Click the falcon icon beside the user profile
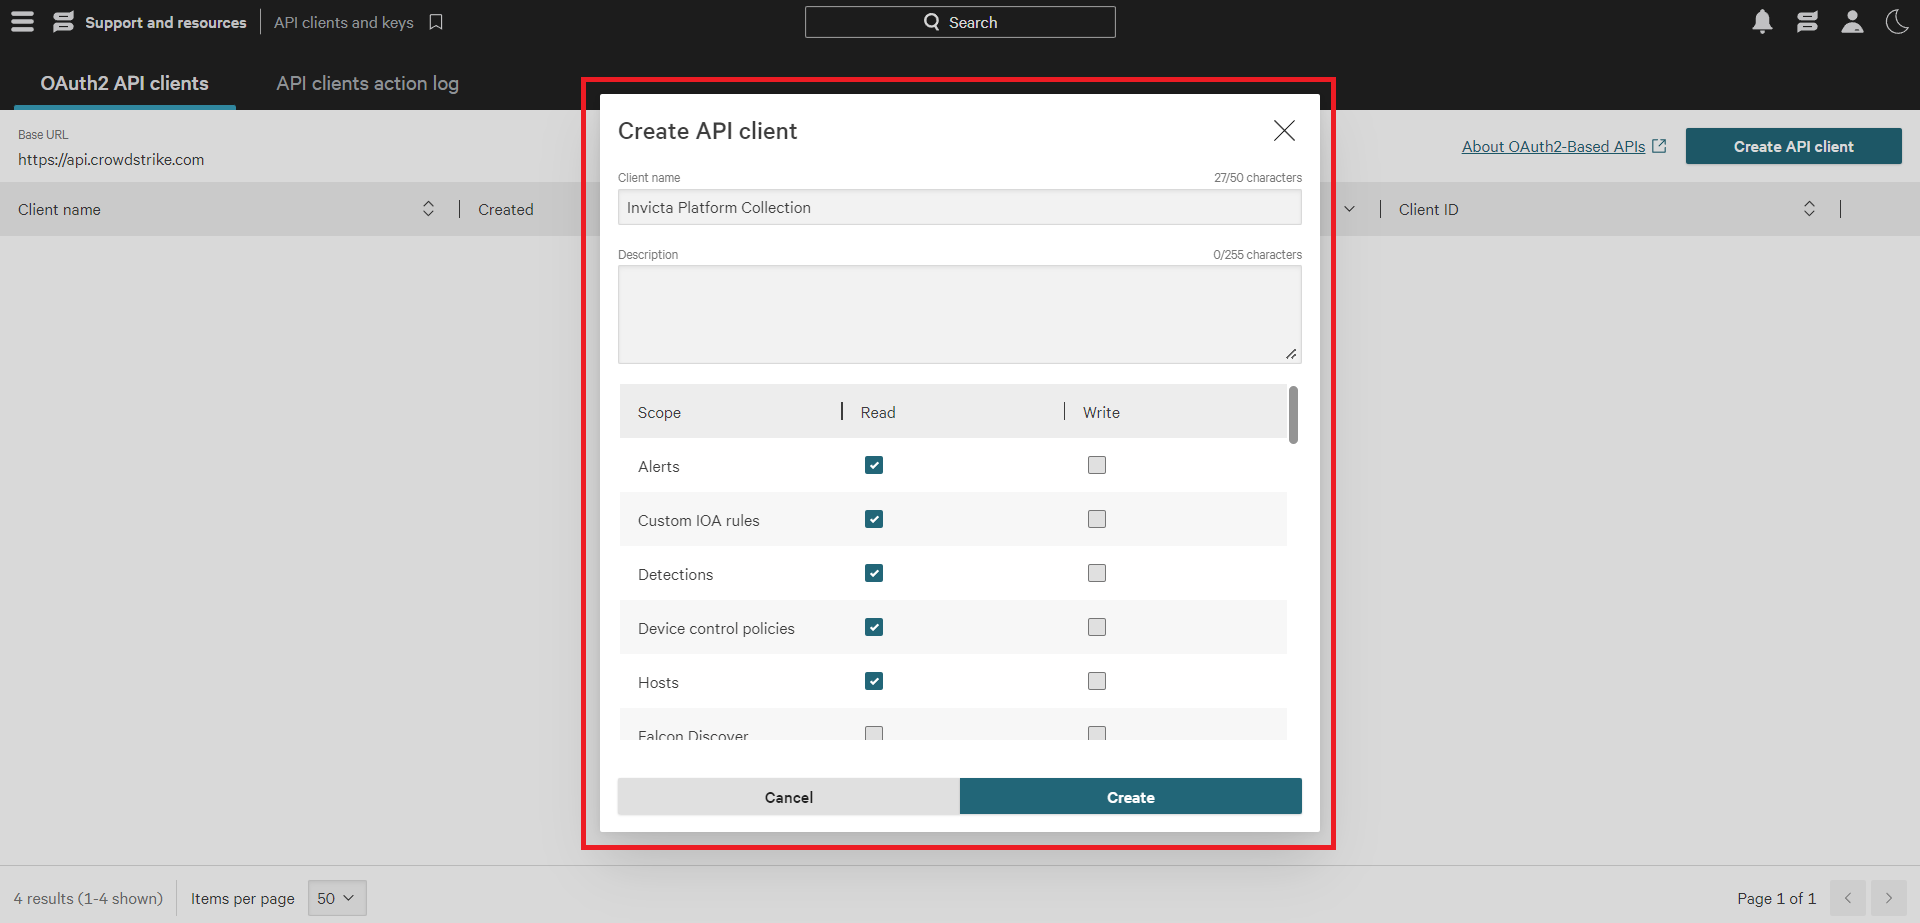Screen dimensions: 1920x923 [1807, 22]
